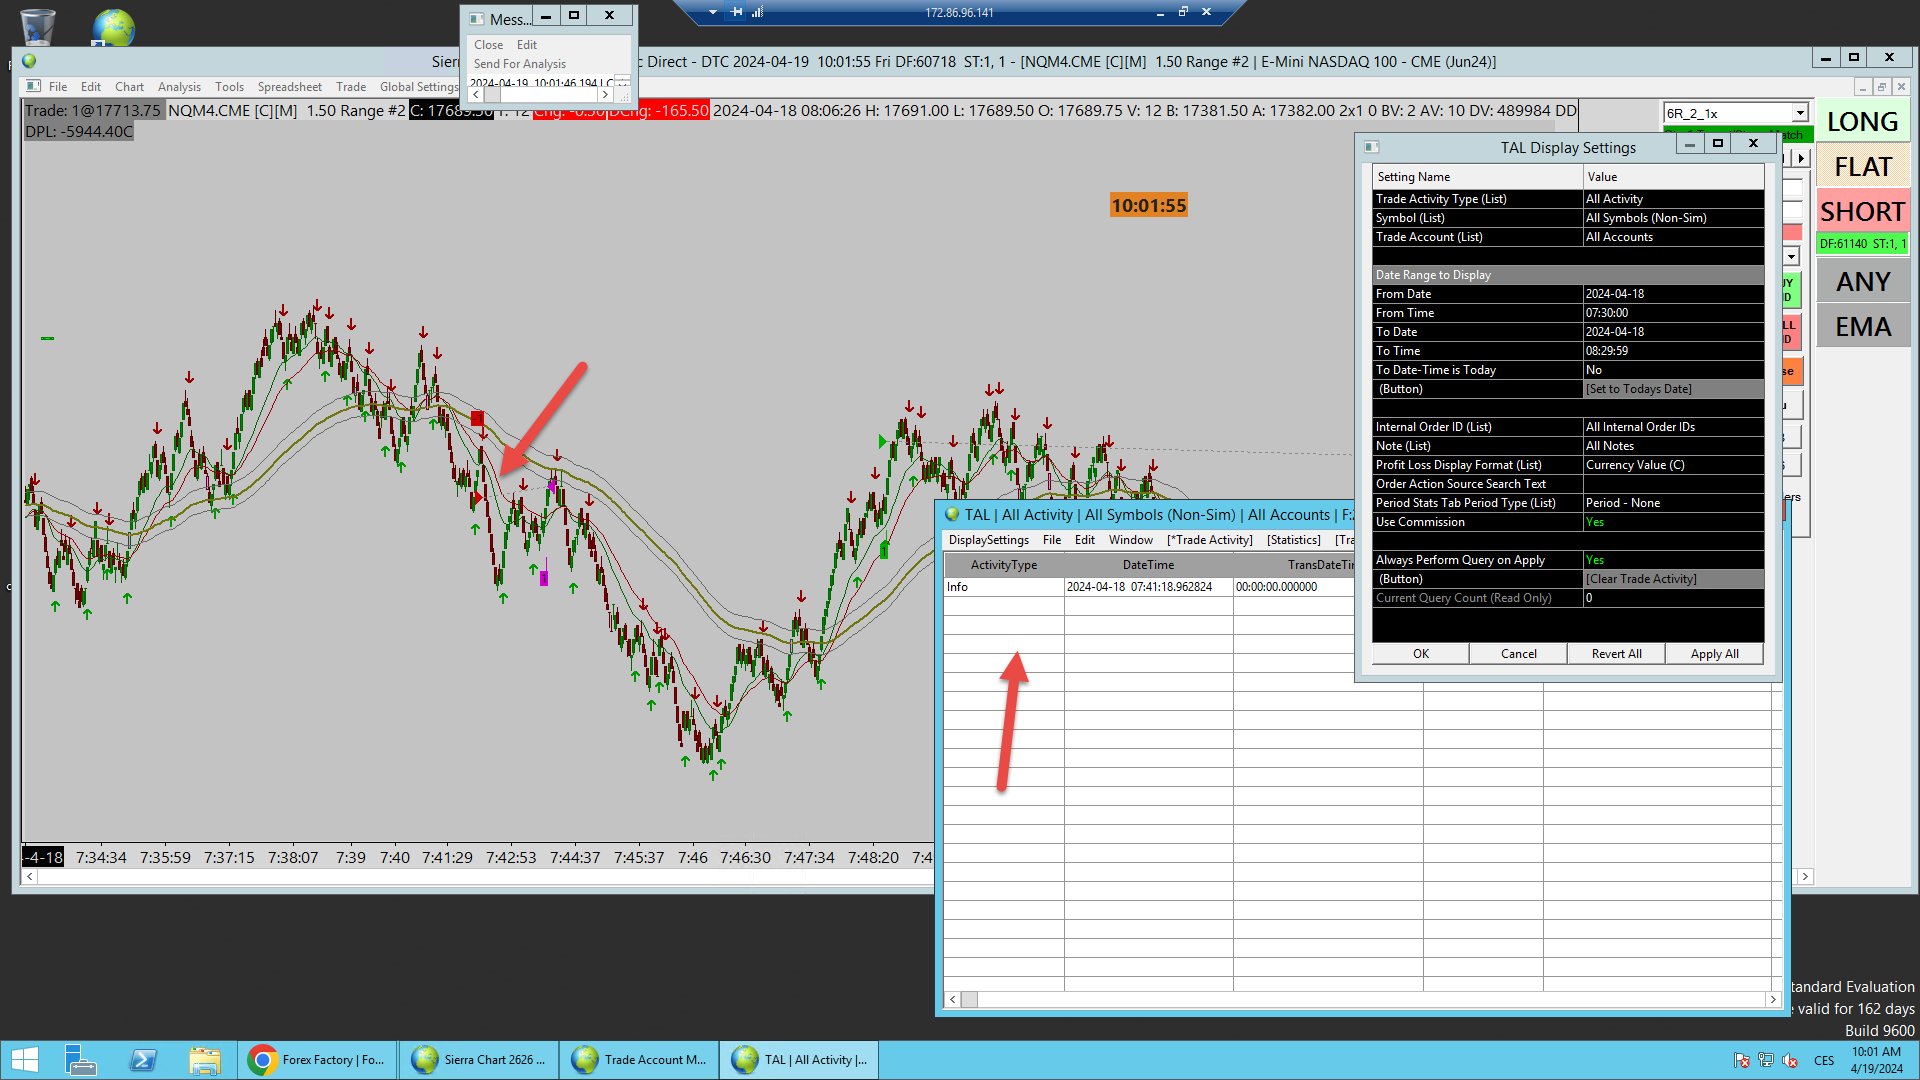The height and width of the screenshot is (1080, 1920).
Task: Click the Apply All button
Action: click(x=1714, y=654)
